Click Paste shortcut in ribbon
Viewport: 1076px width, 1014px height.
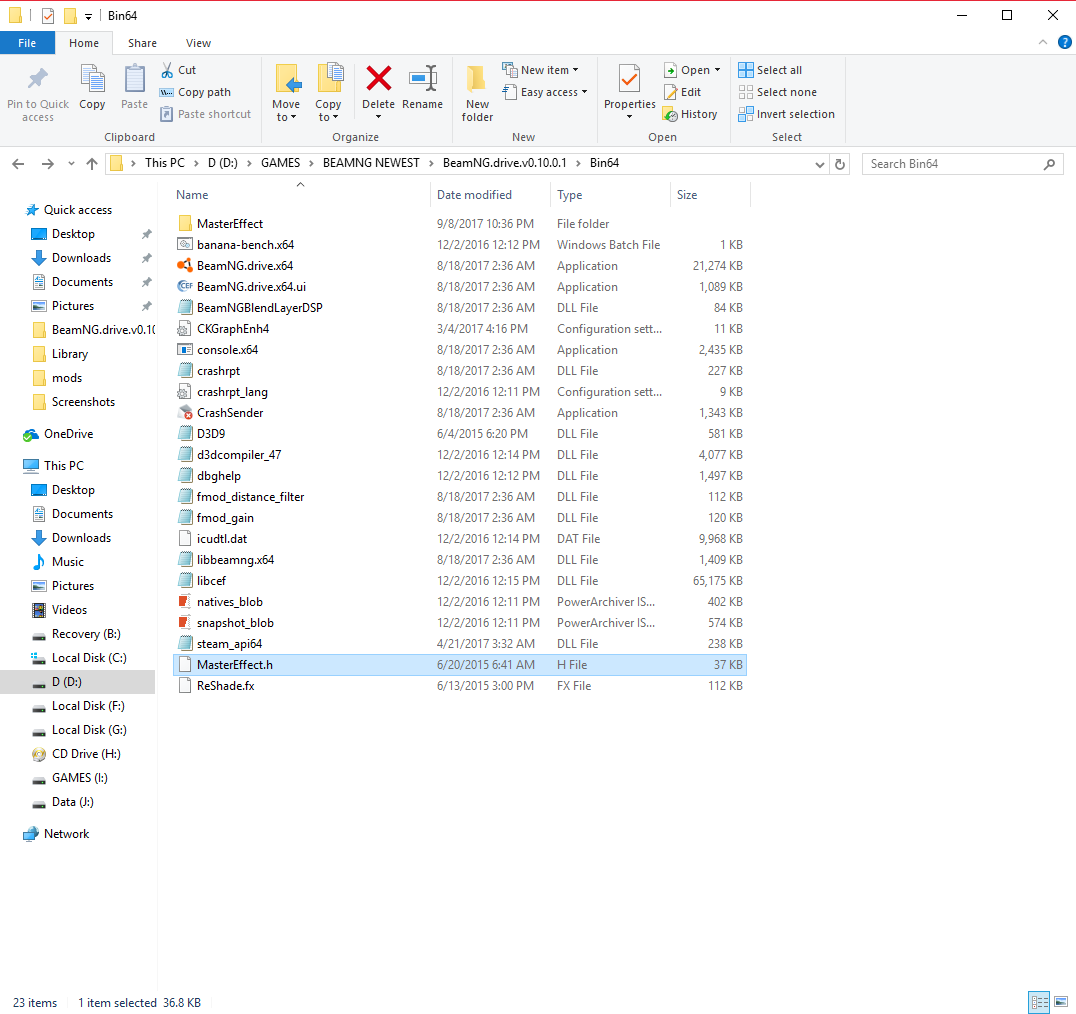(x=205, y=114)
